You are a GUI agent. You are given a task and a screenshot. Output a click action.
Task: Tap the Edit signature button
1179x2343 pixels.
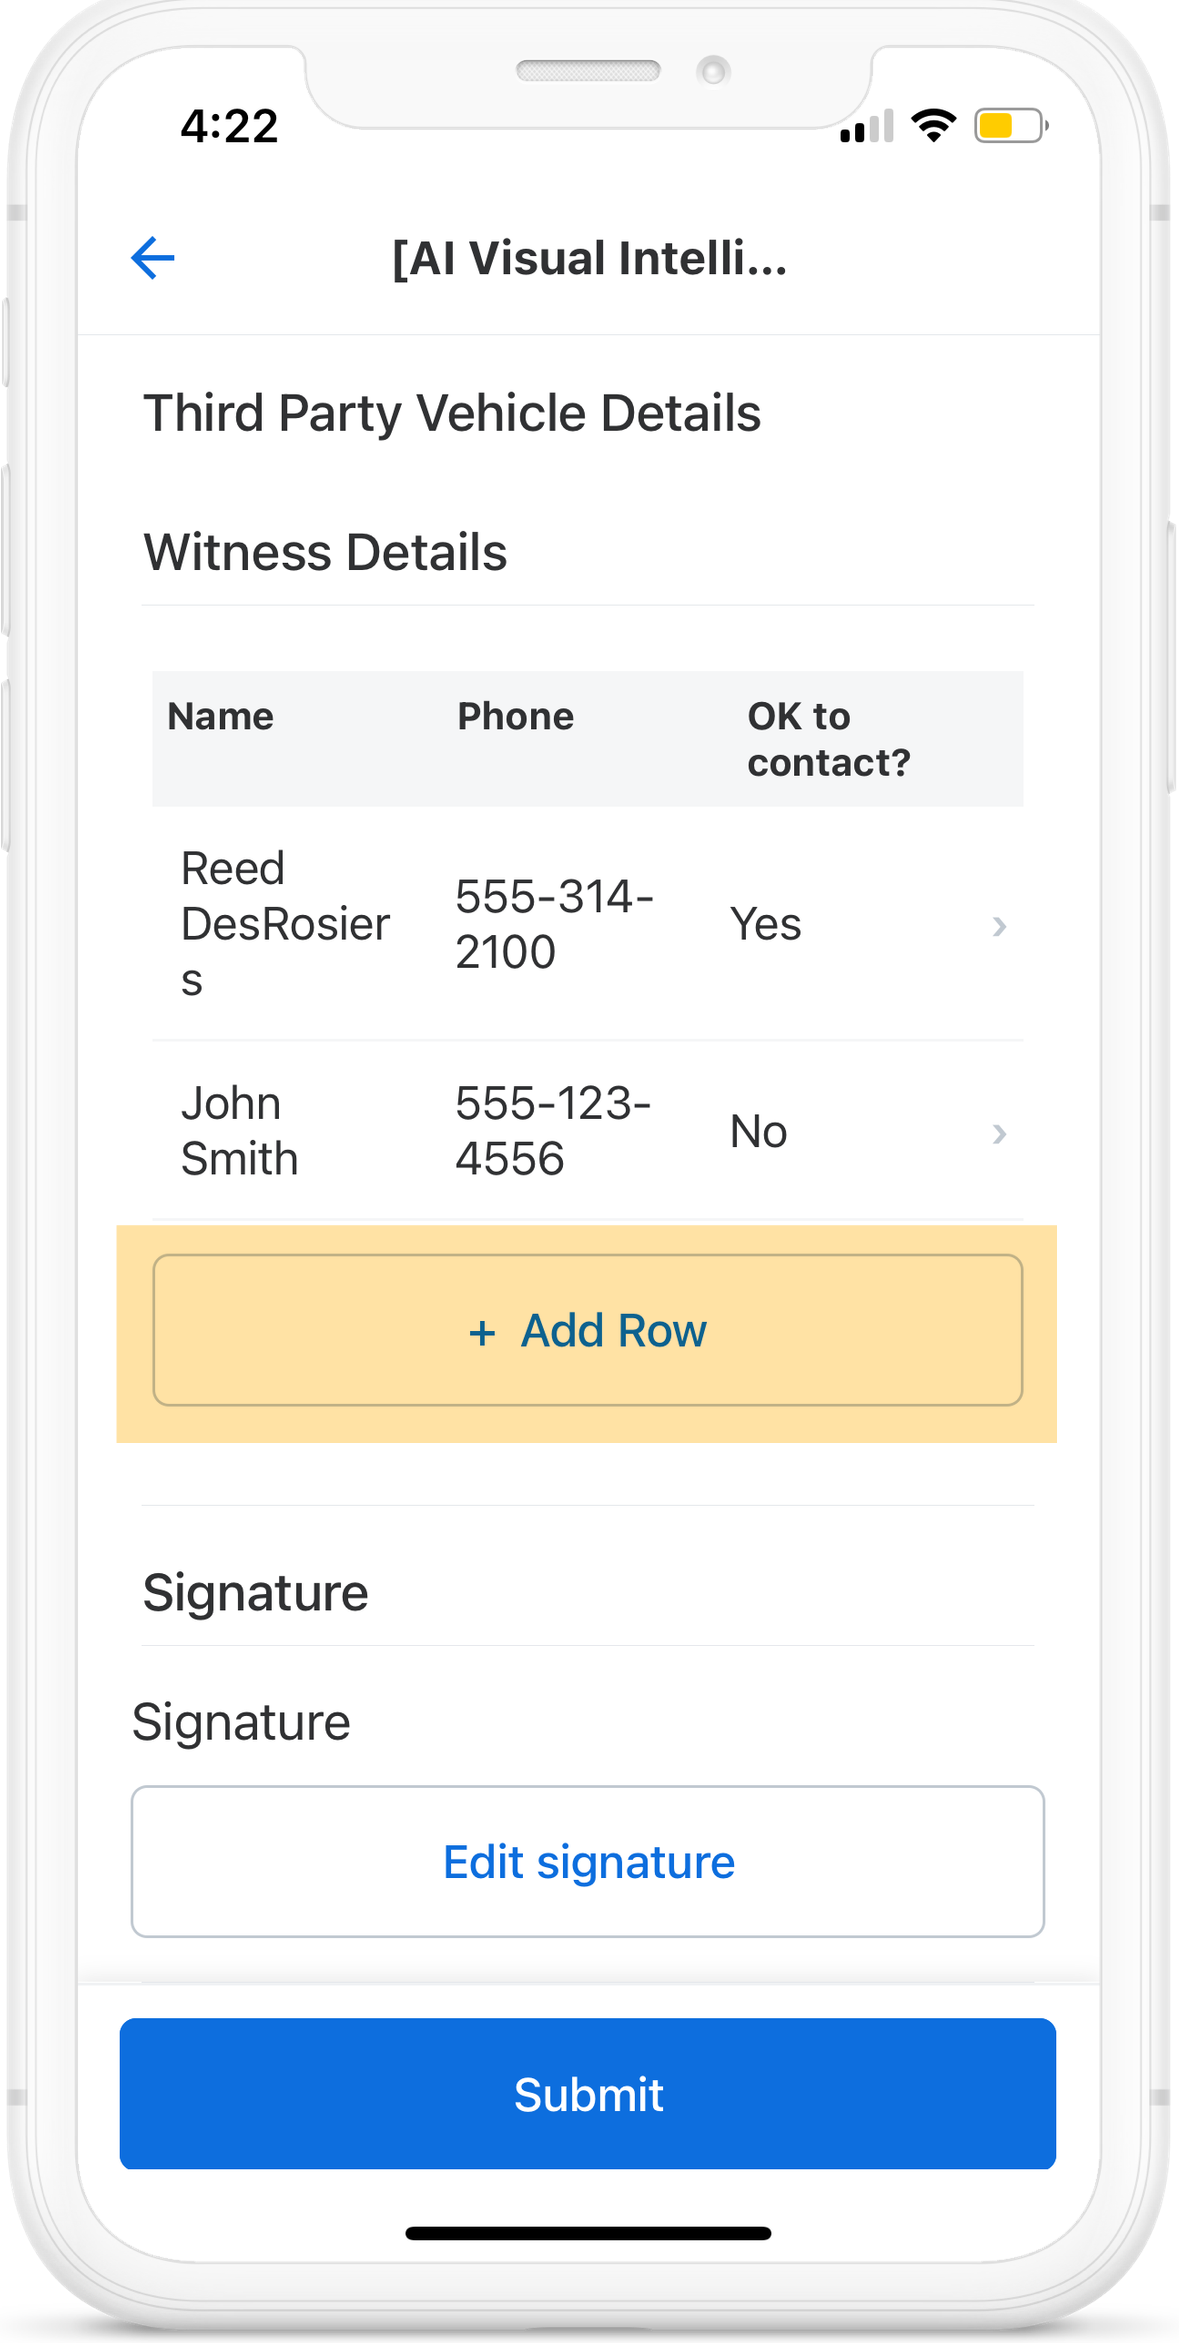pos(588,1862)
